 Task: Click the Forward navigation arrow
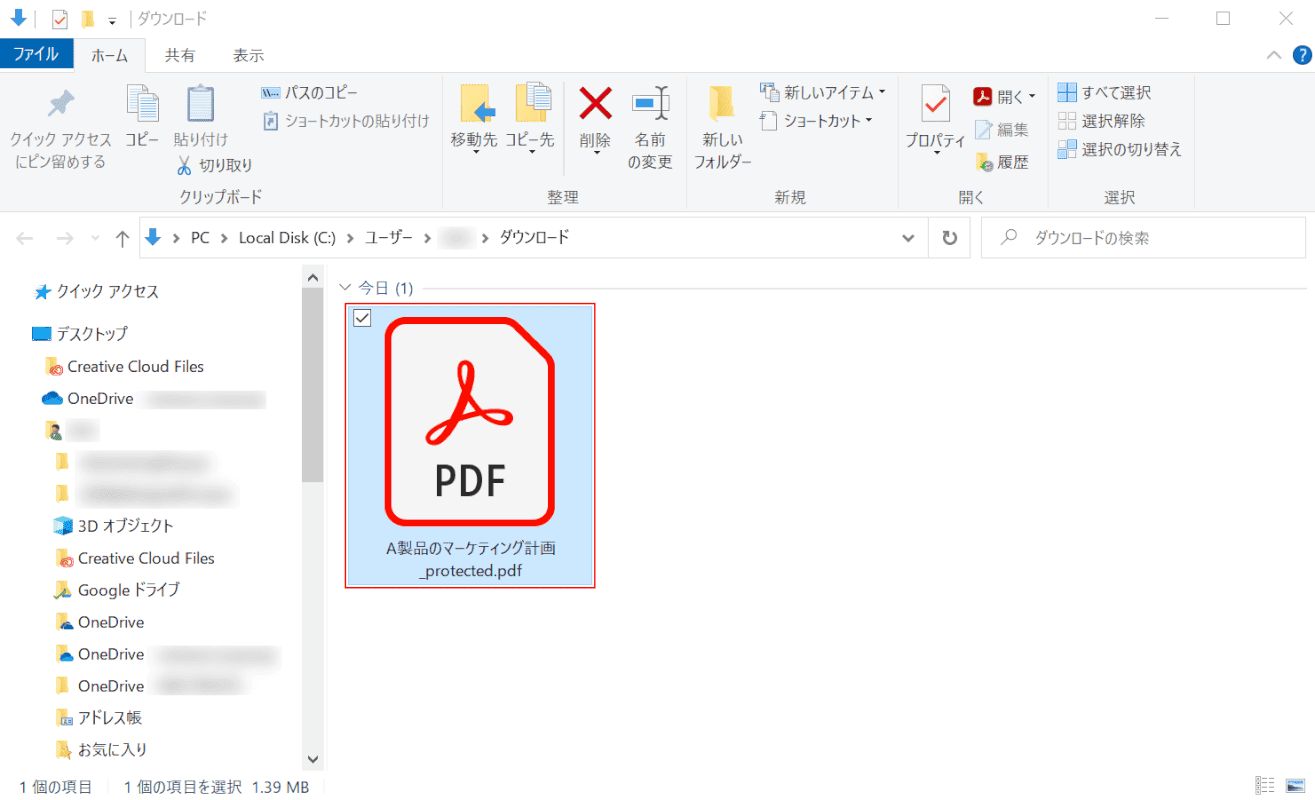[x=65, y=238]
